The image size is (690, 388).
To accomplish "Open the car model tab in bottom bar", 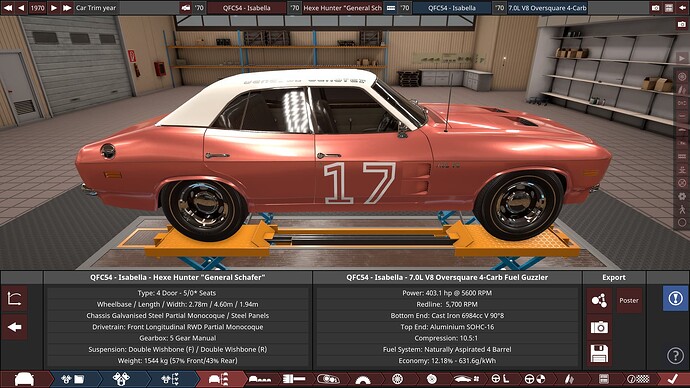I will tap(24, 379).
